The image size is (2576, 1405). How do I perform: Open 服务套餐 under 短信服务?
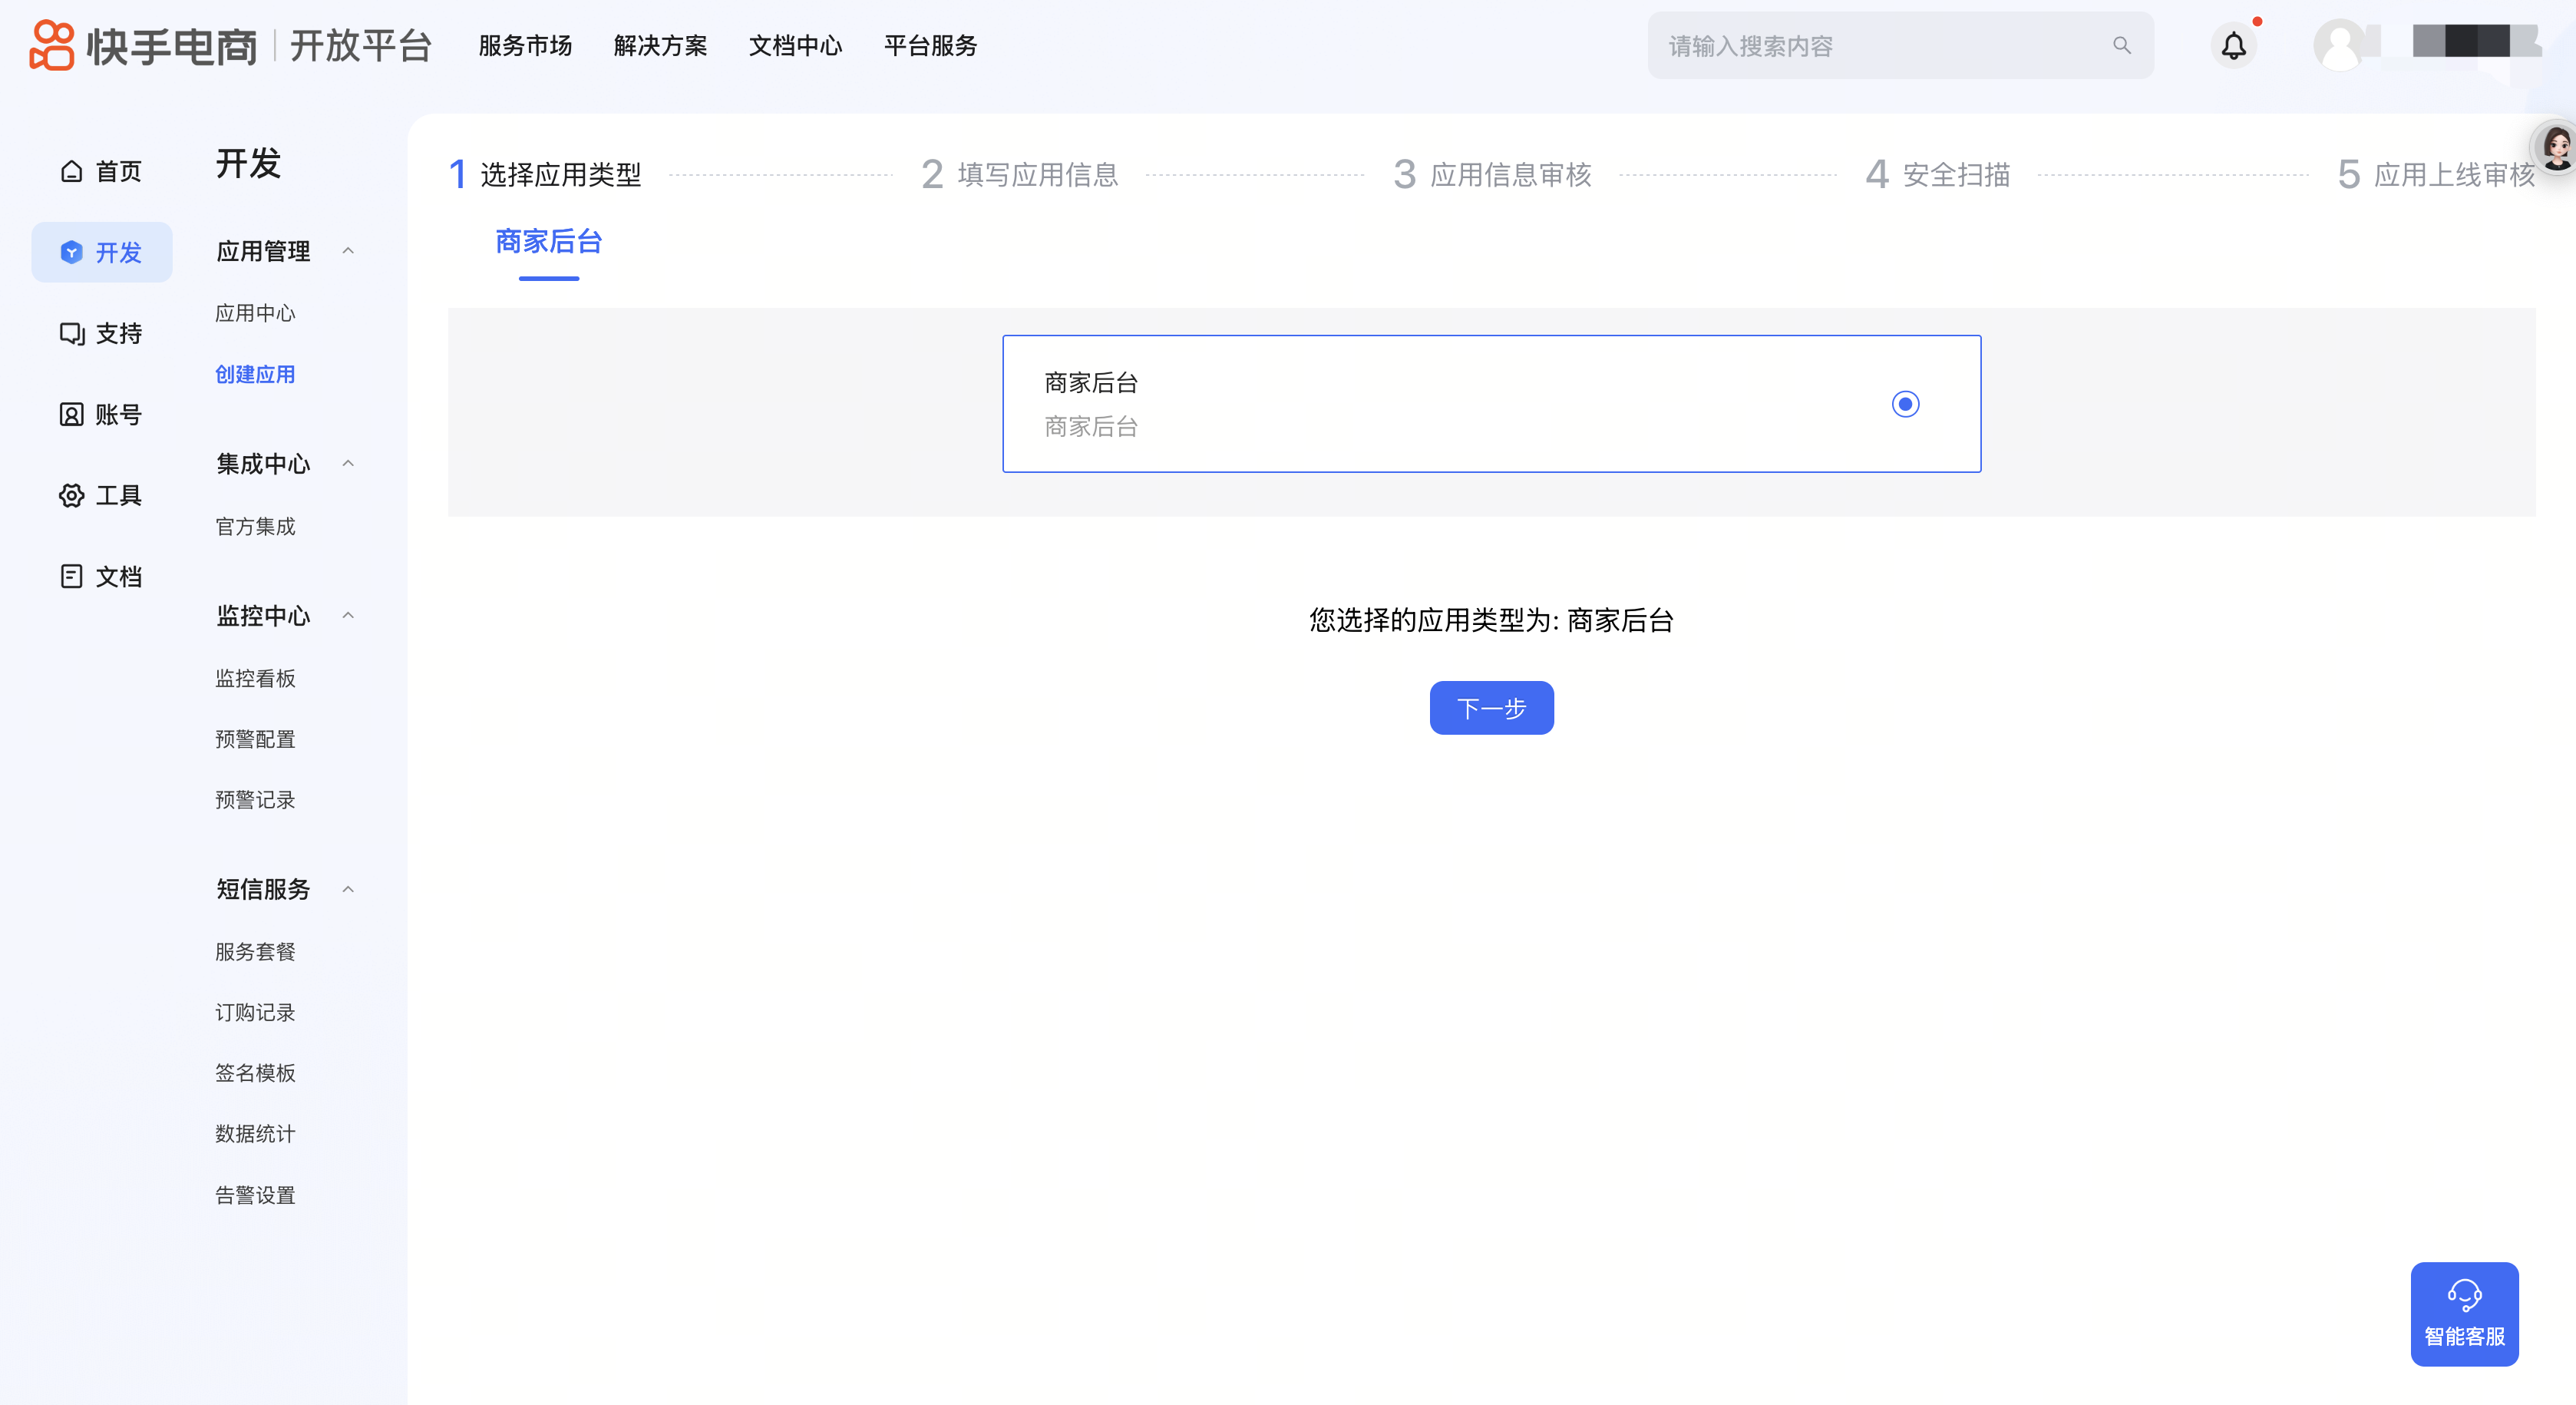255,953
